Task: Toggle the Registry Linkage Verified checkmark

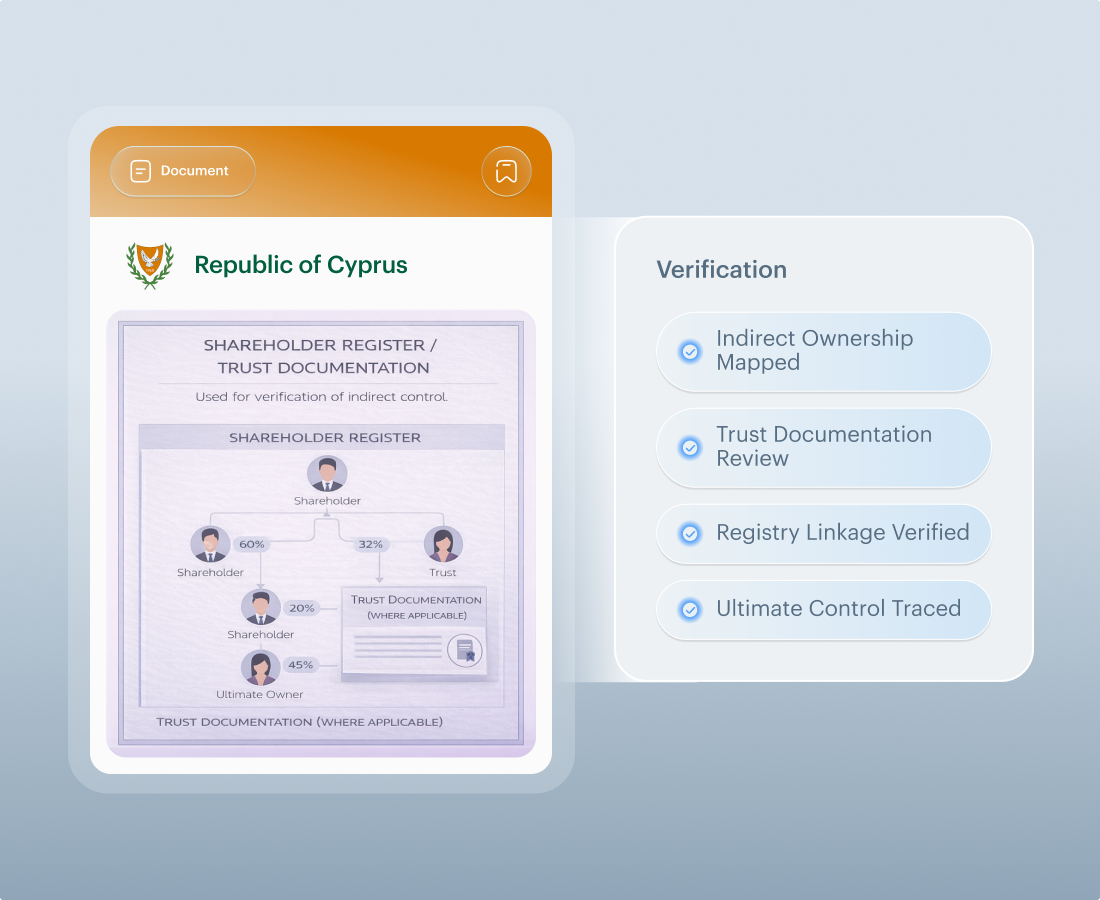Action: [x=690, y=533]
